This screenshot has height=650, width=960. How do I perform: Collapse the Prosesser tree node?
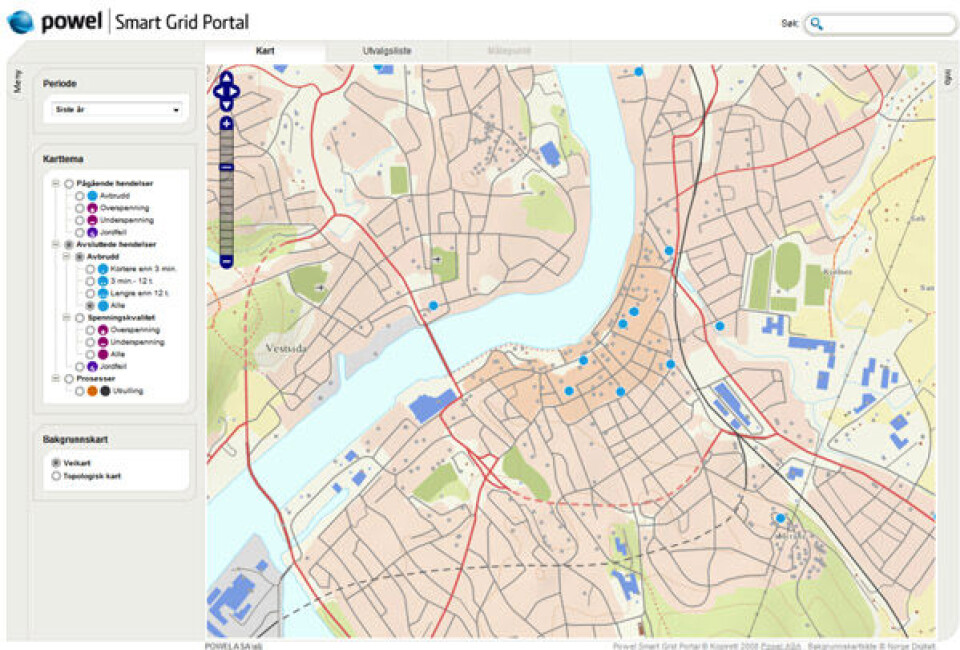56,379
